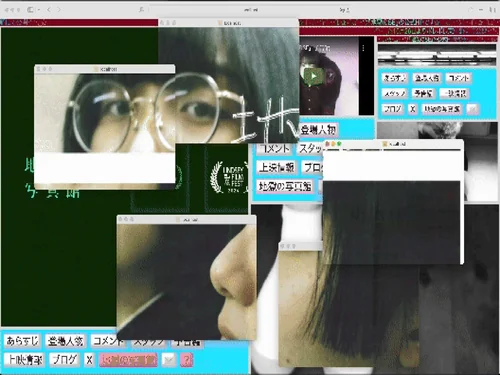Screen dimensions: 500x375
Task: Select コメント in the bottom-left navigation
Action: point(108,341)
